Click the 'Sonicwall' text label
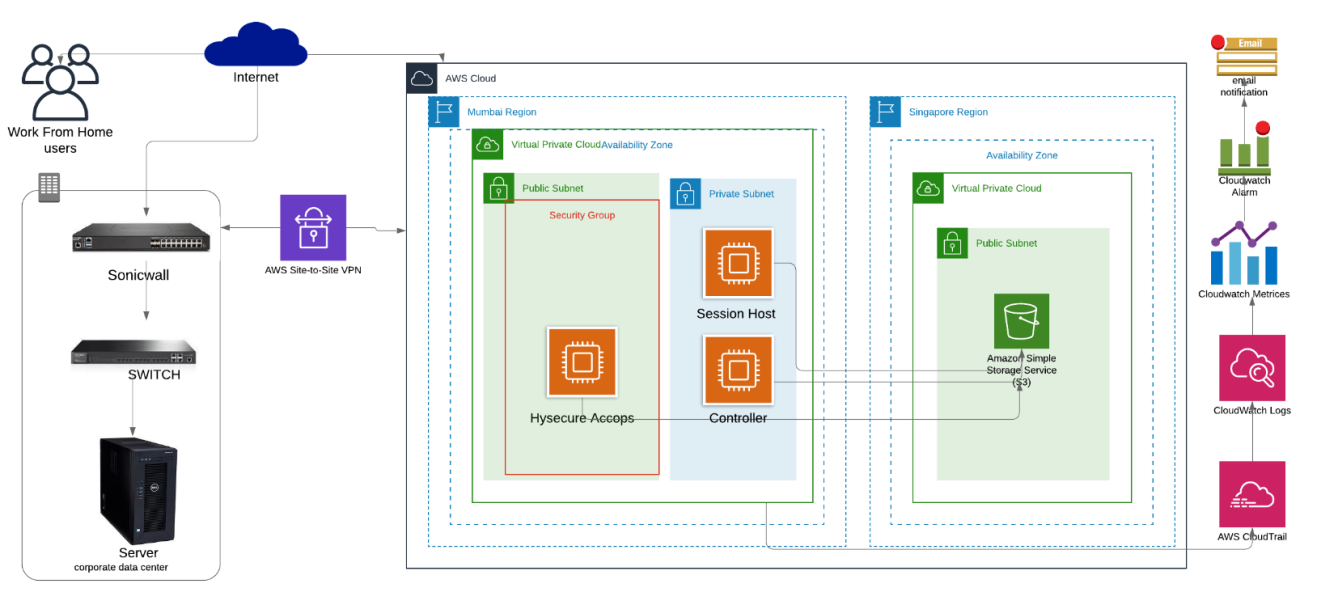 pos(138,275)
